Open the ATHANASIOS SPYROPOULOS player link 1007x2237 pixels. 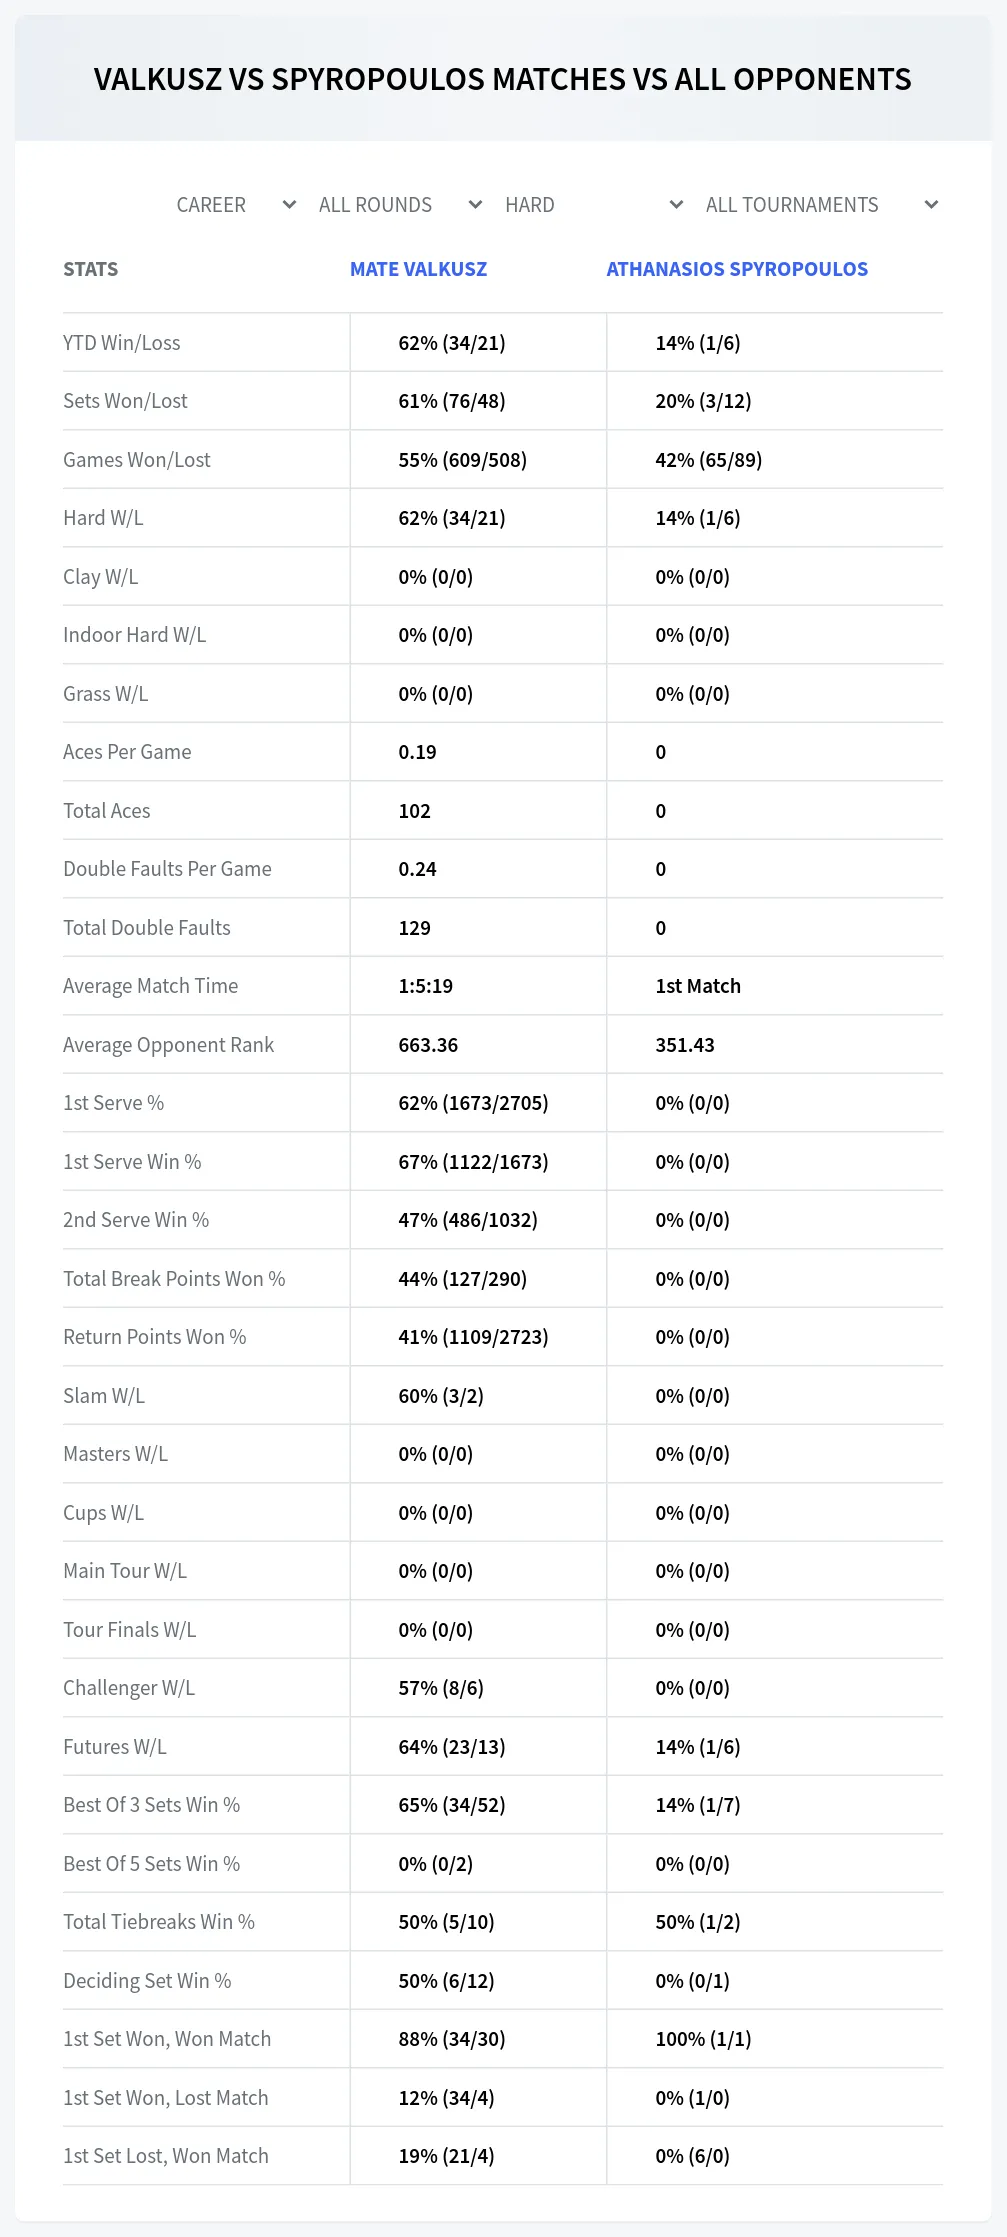737,269
